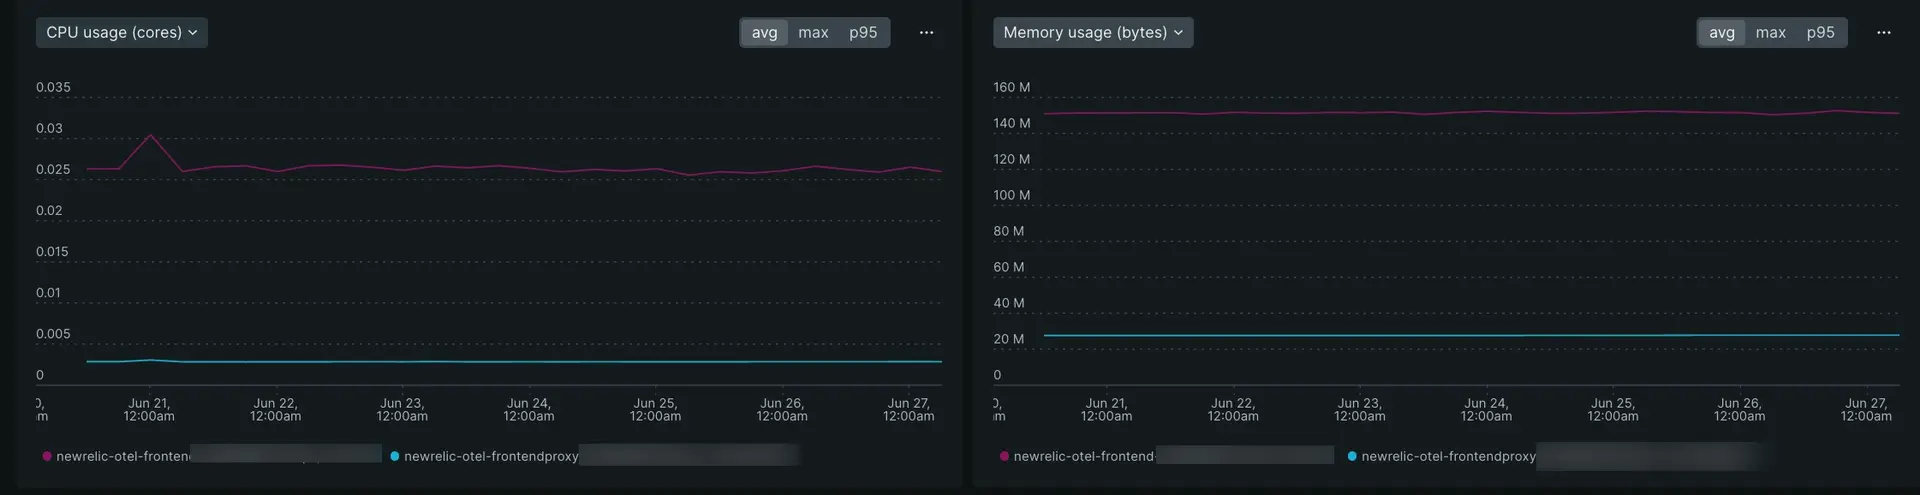Open the Memory usage chart's three-dot menu

[1883, 33]
